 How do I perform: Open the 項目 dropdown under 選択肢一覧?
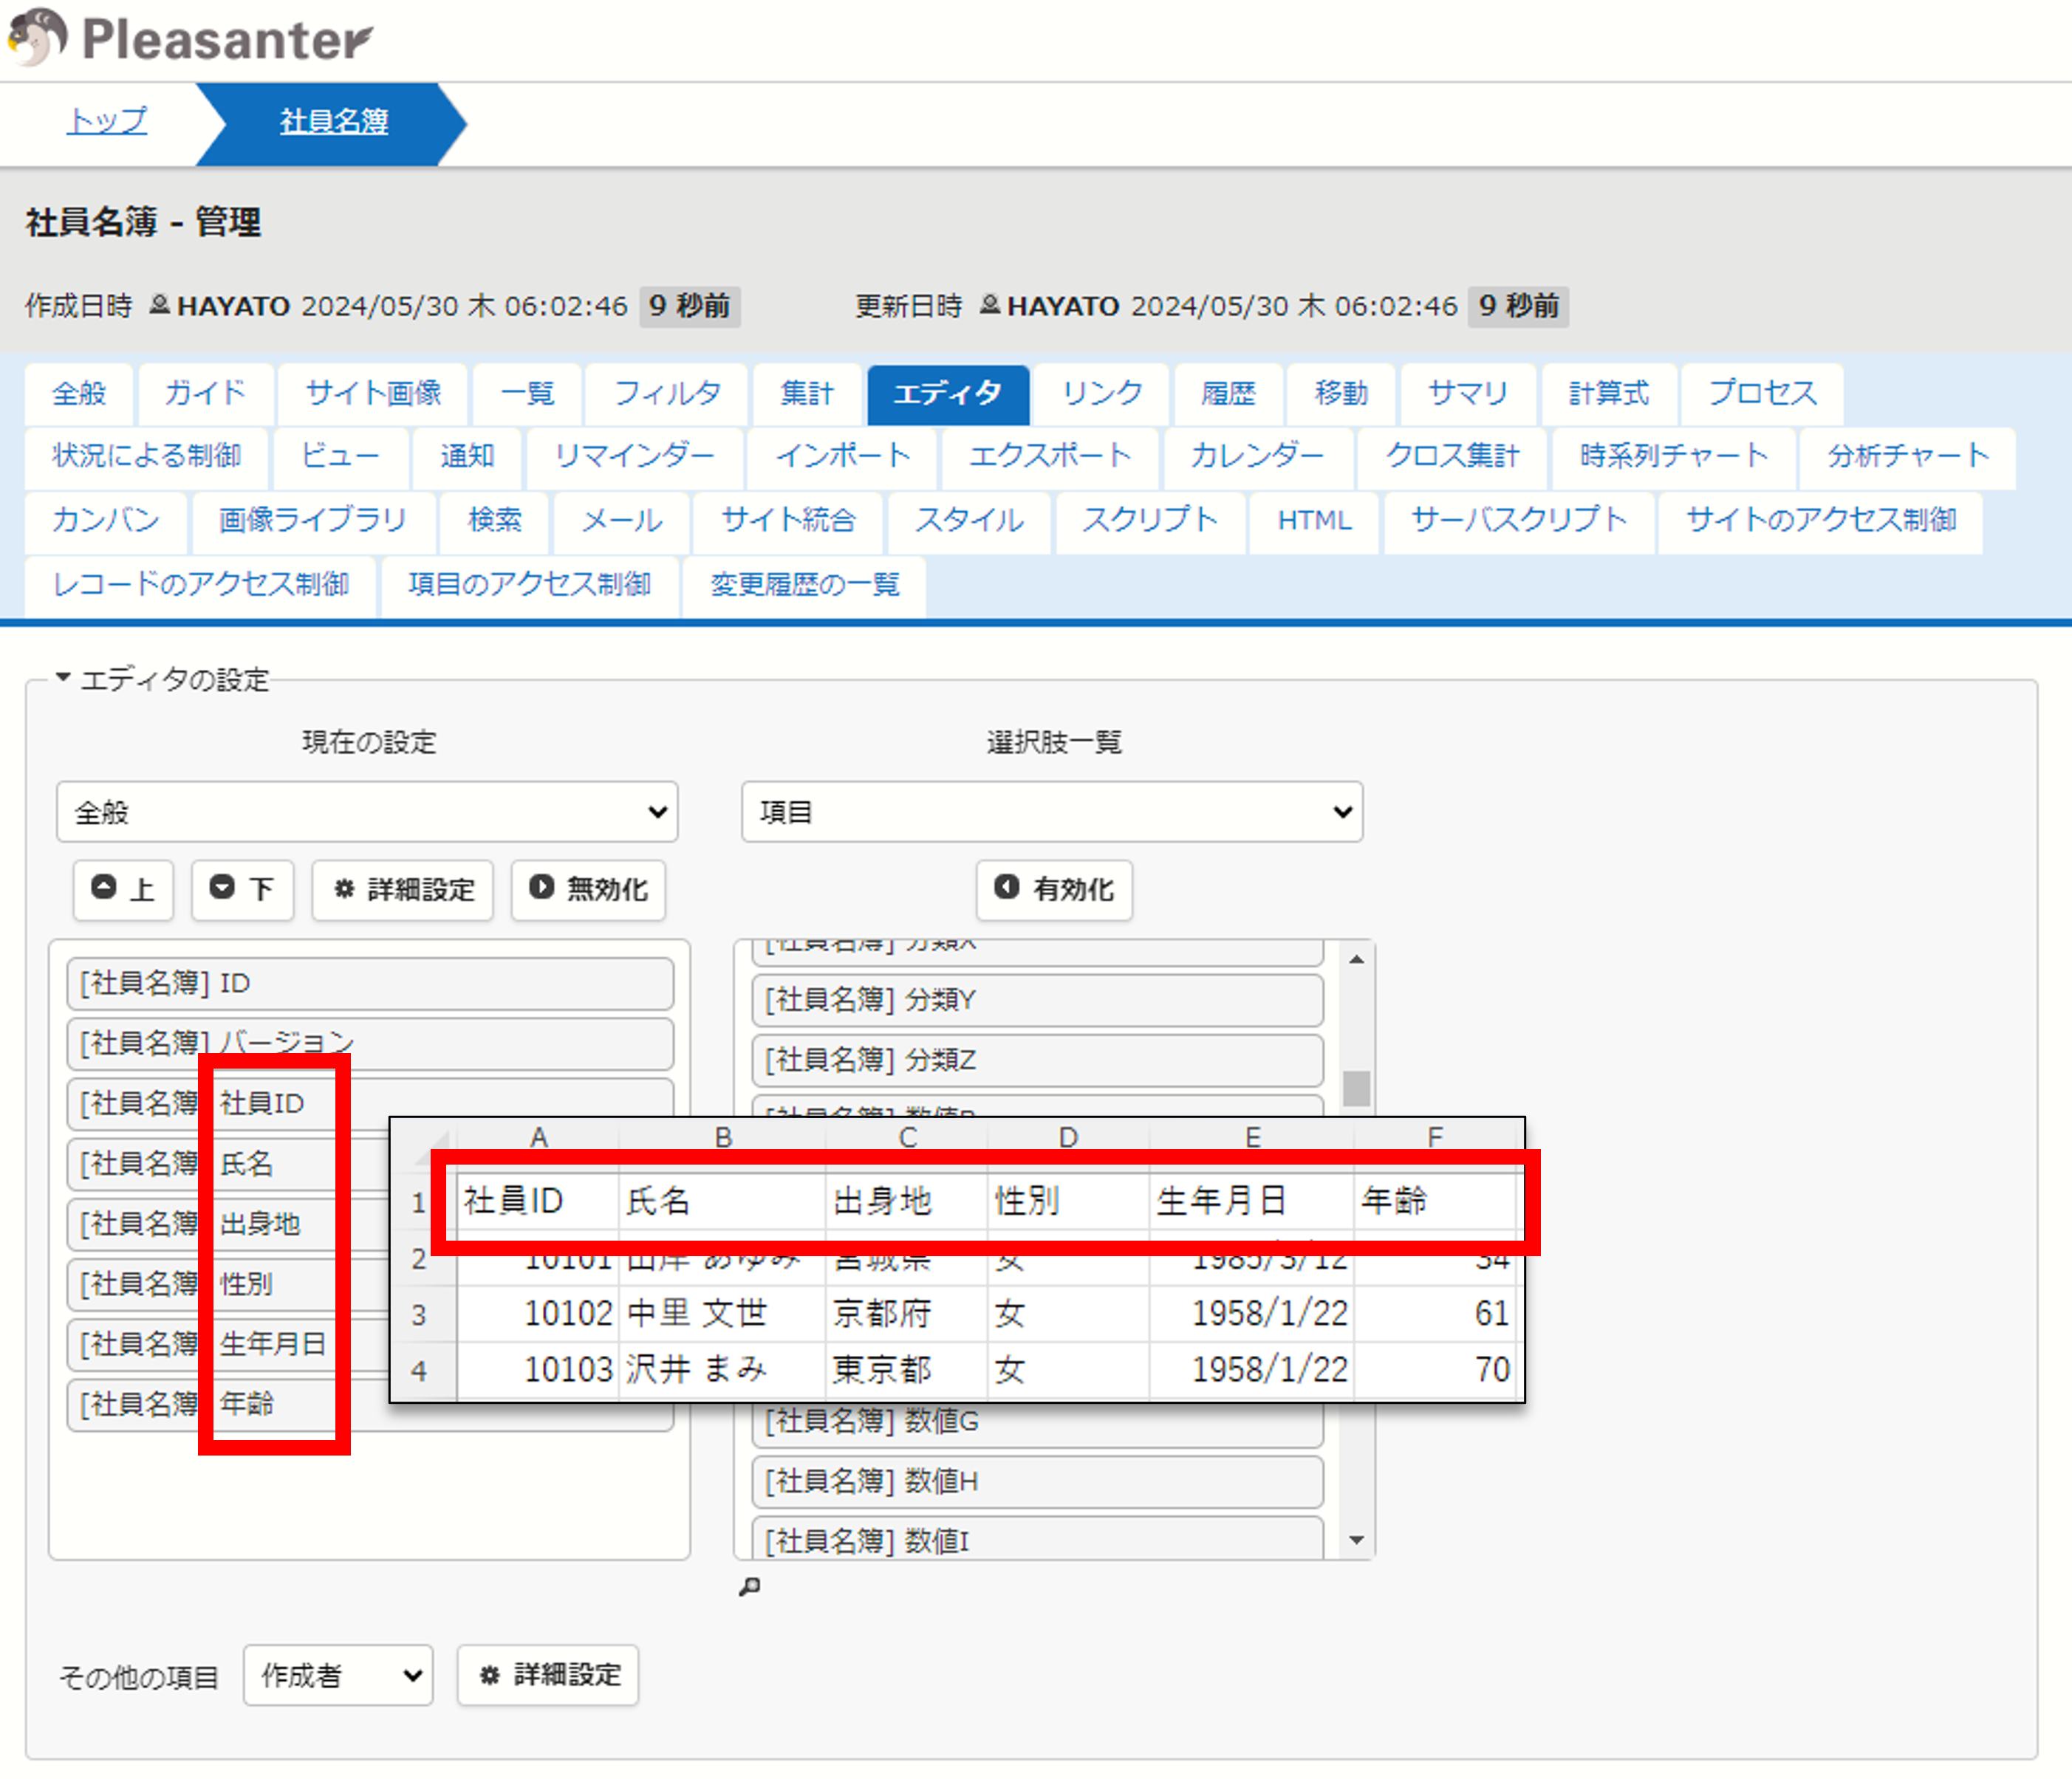pos(1052,812)
